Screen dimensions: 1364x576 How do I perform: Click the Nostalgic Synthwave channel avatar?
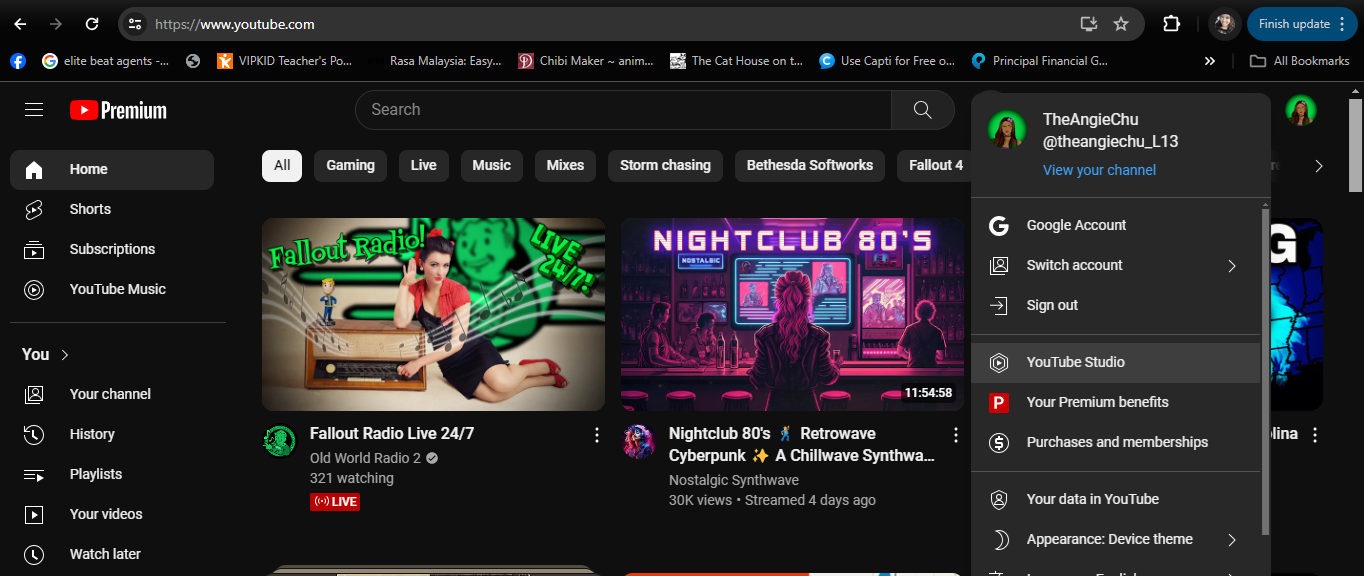click(638, 441)
